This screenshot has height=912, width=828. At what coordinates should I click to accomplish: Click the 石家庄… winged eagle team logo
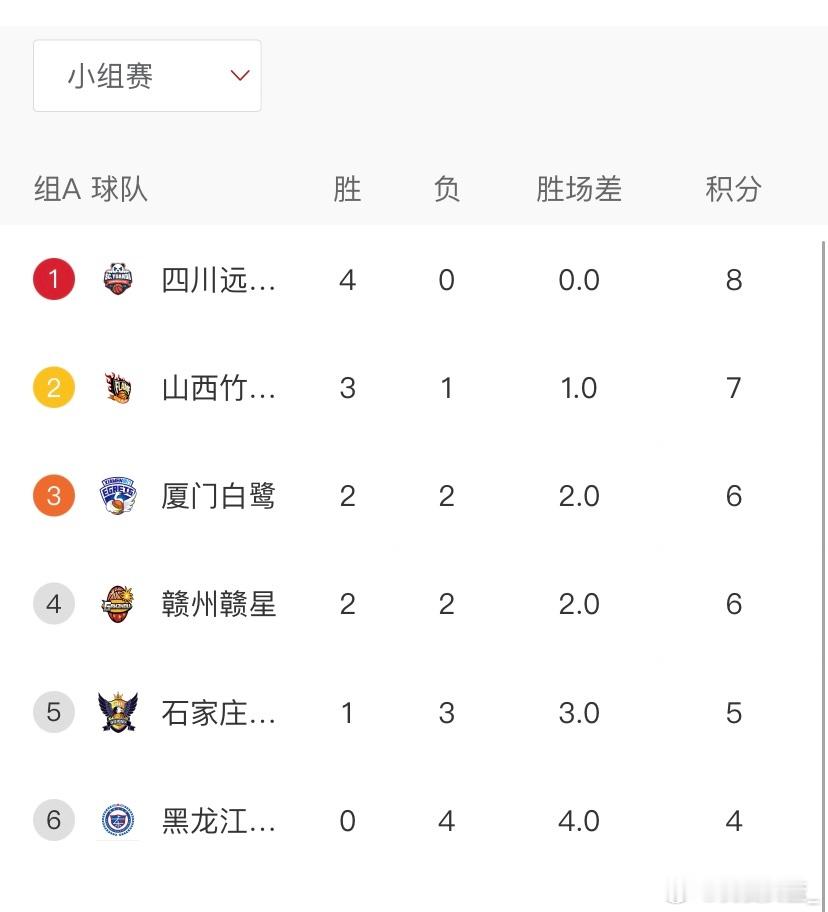tap(118, 712)
